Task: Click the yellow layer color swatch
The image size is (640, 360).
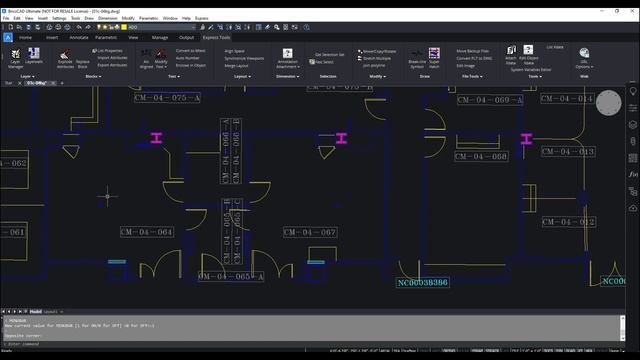Action: pos(124,27)
